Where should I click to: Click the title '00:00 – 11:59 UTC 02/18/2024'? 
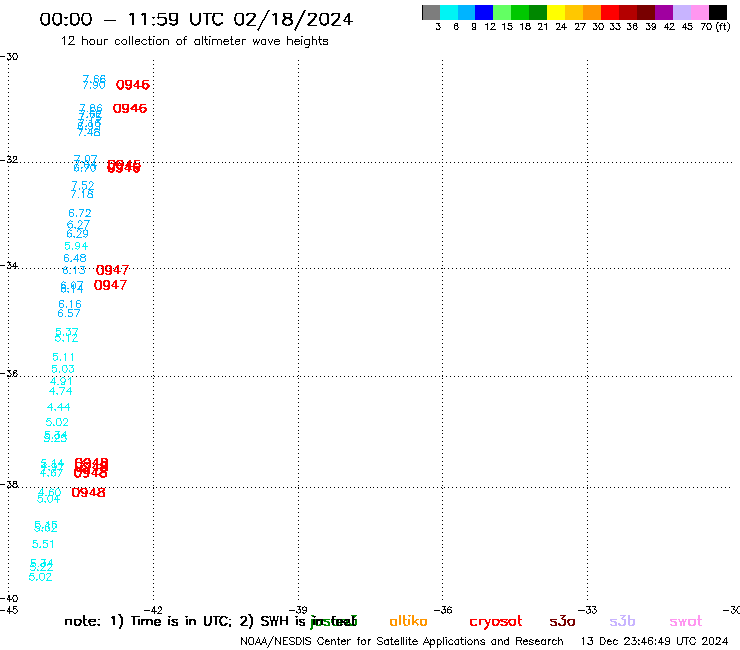click(x=196, y=19)
